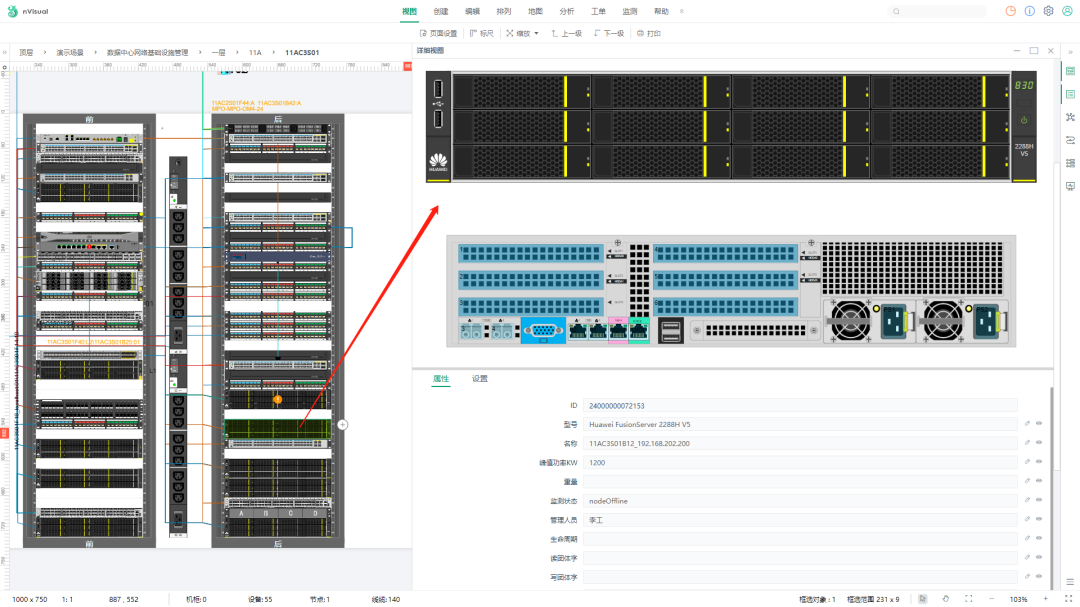
Task: Click first icon in right sidebar
Action: [x=1070, y=71]
